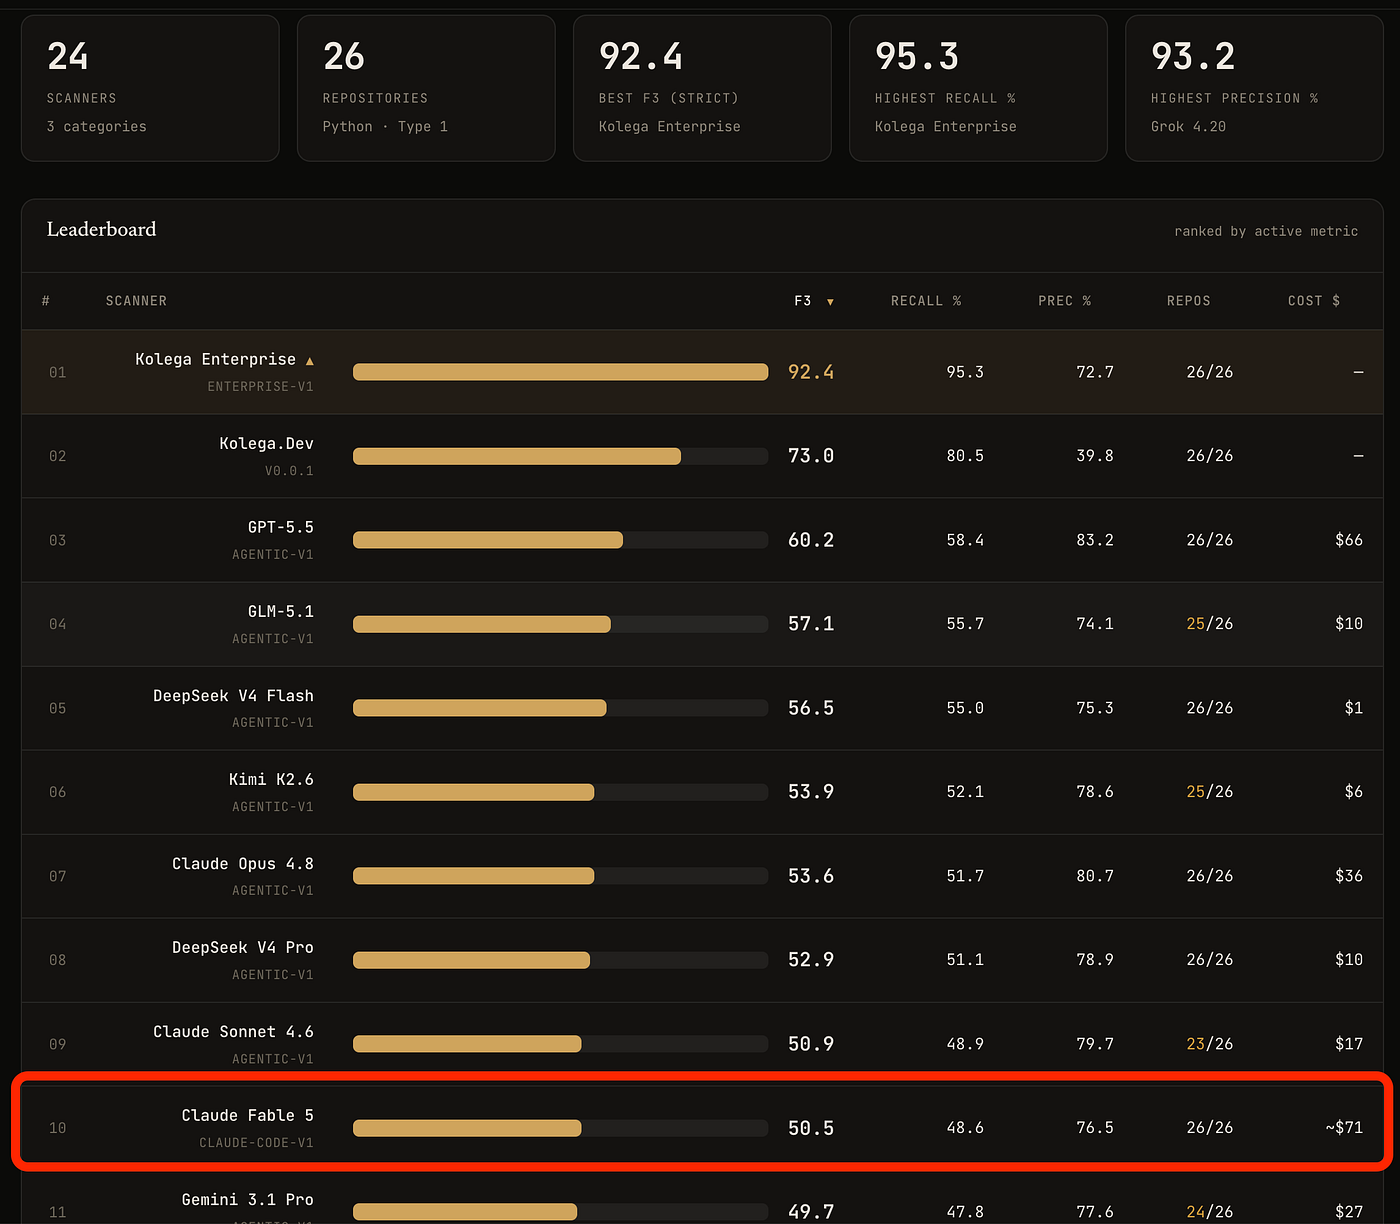
Task: Click the $1 cost for DeepSeek V4 Flash
Action: pyautogui.click(x=1354, y=708)
